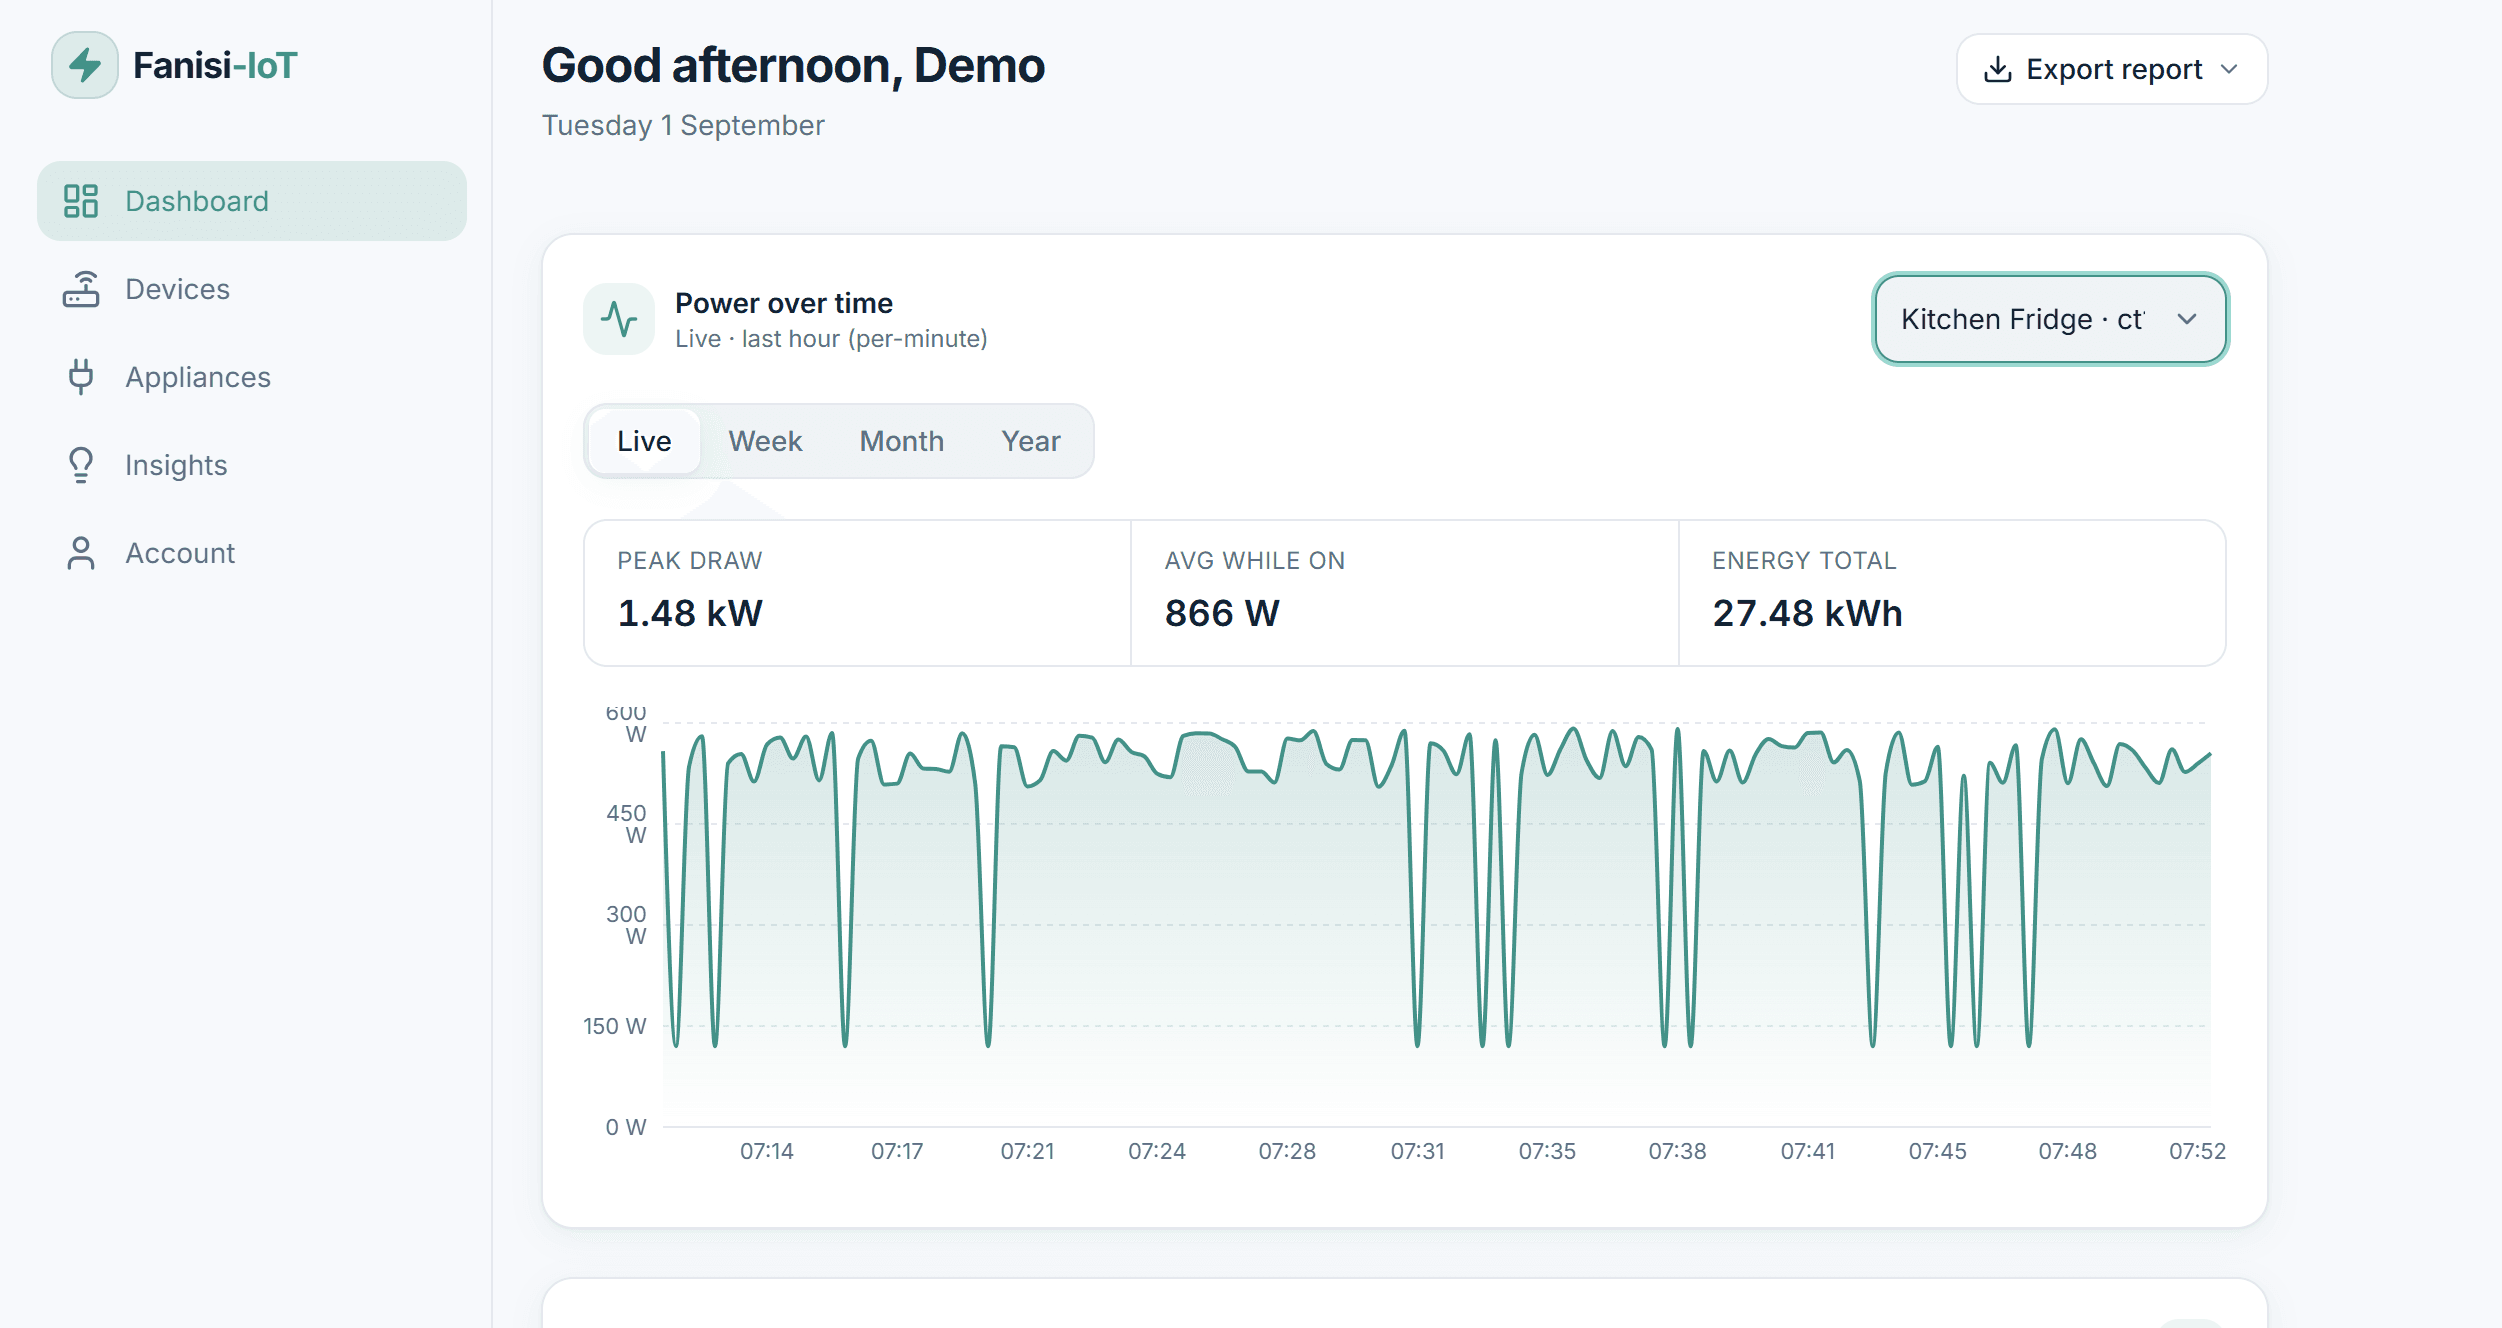
Task: Click the Fanisi-IoT lightning bolt logo
Action: pos(85,66)
